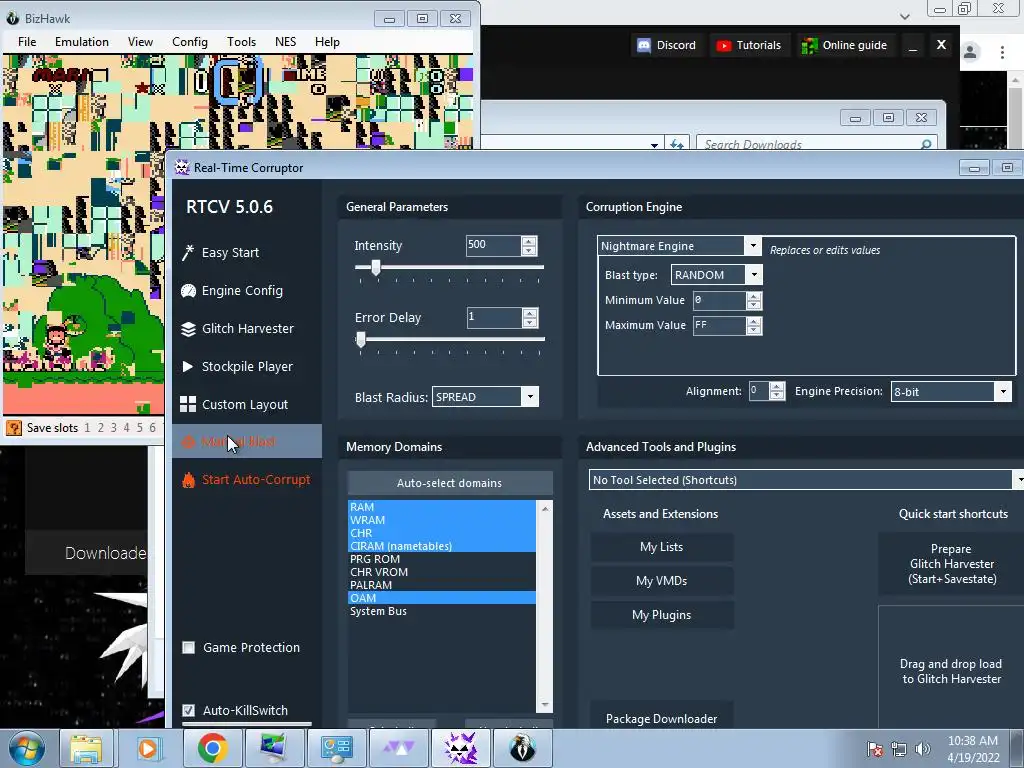Select System Bus memory domain

[441, 611]
